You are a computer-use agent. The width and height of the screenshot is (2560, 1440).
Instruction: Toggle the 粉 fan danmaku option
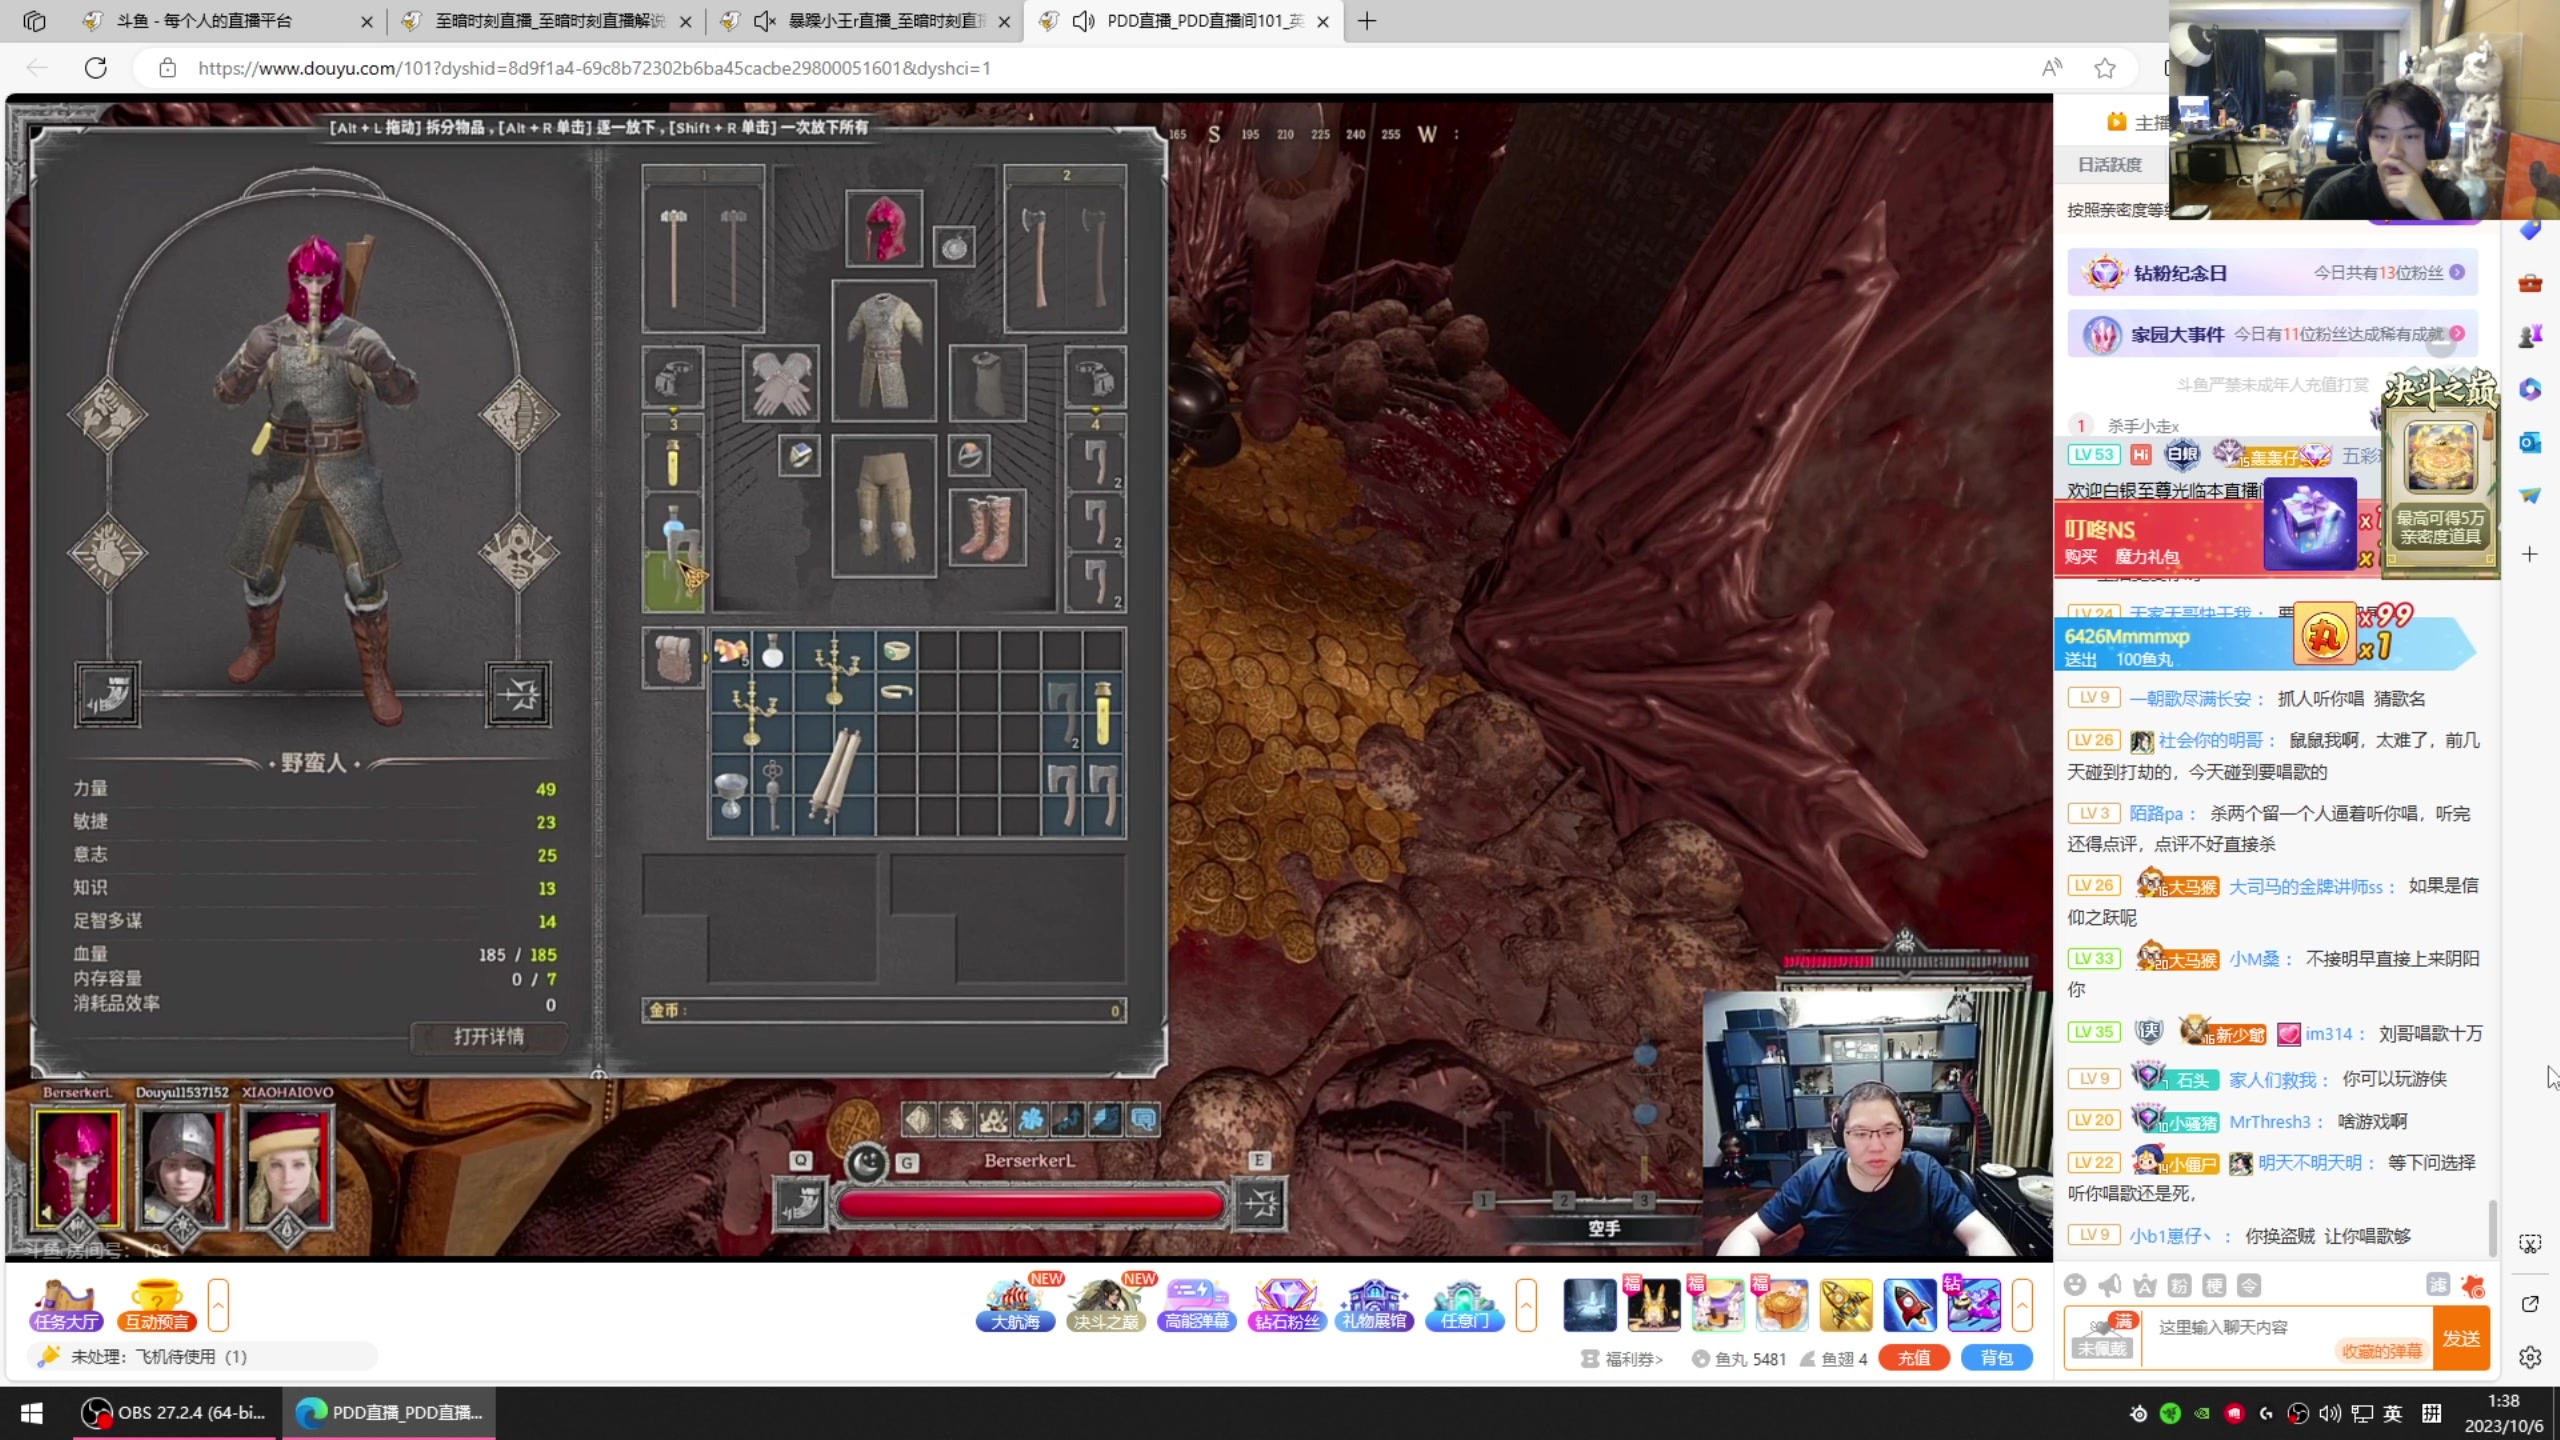click(2180, 1285)
